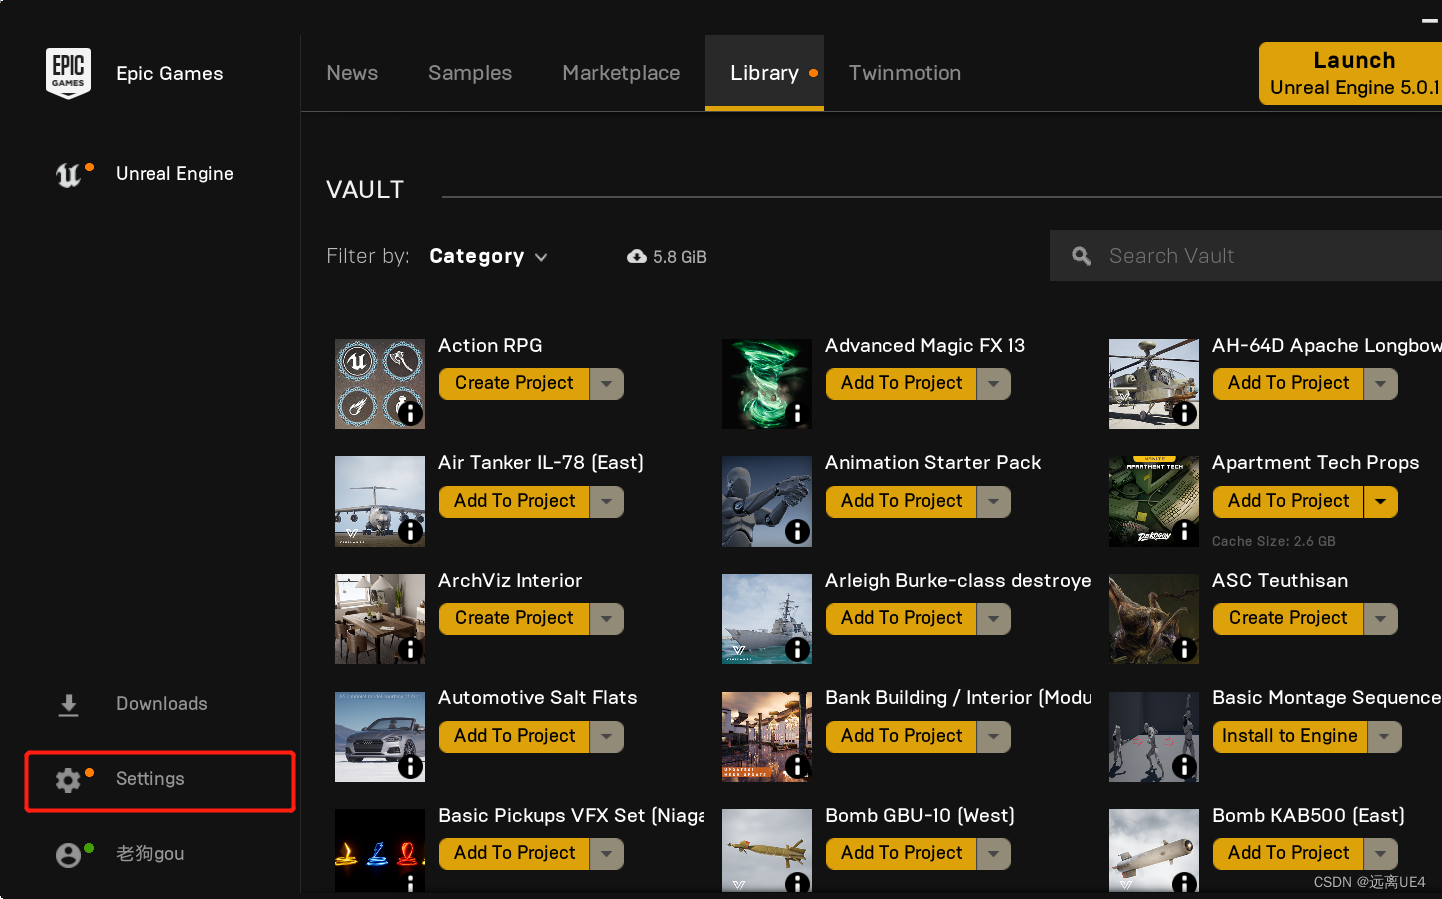
Task: Switch to the News tab
Action: tap(352, 73)
